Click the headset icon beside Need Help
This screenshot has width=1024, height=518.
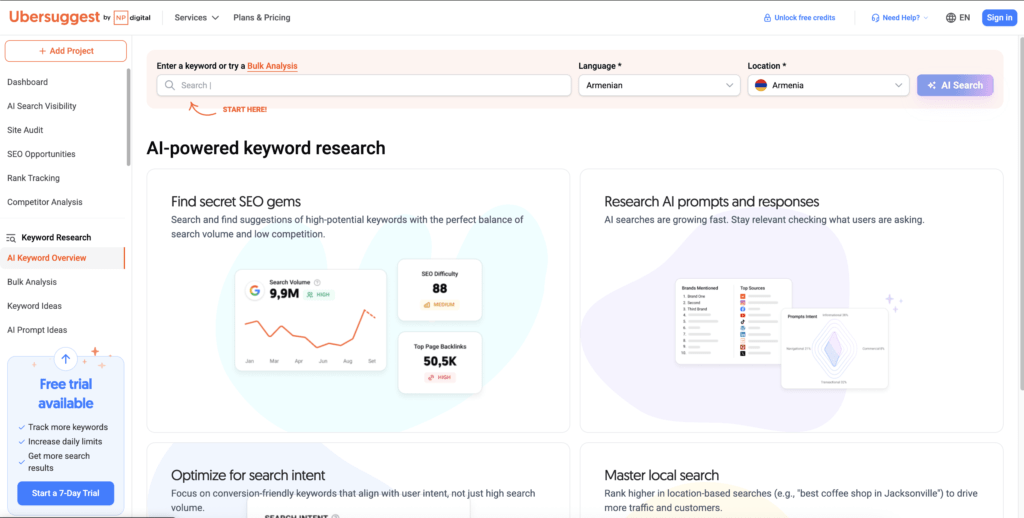point(875,18)
